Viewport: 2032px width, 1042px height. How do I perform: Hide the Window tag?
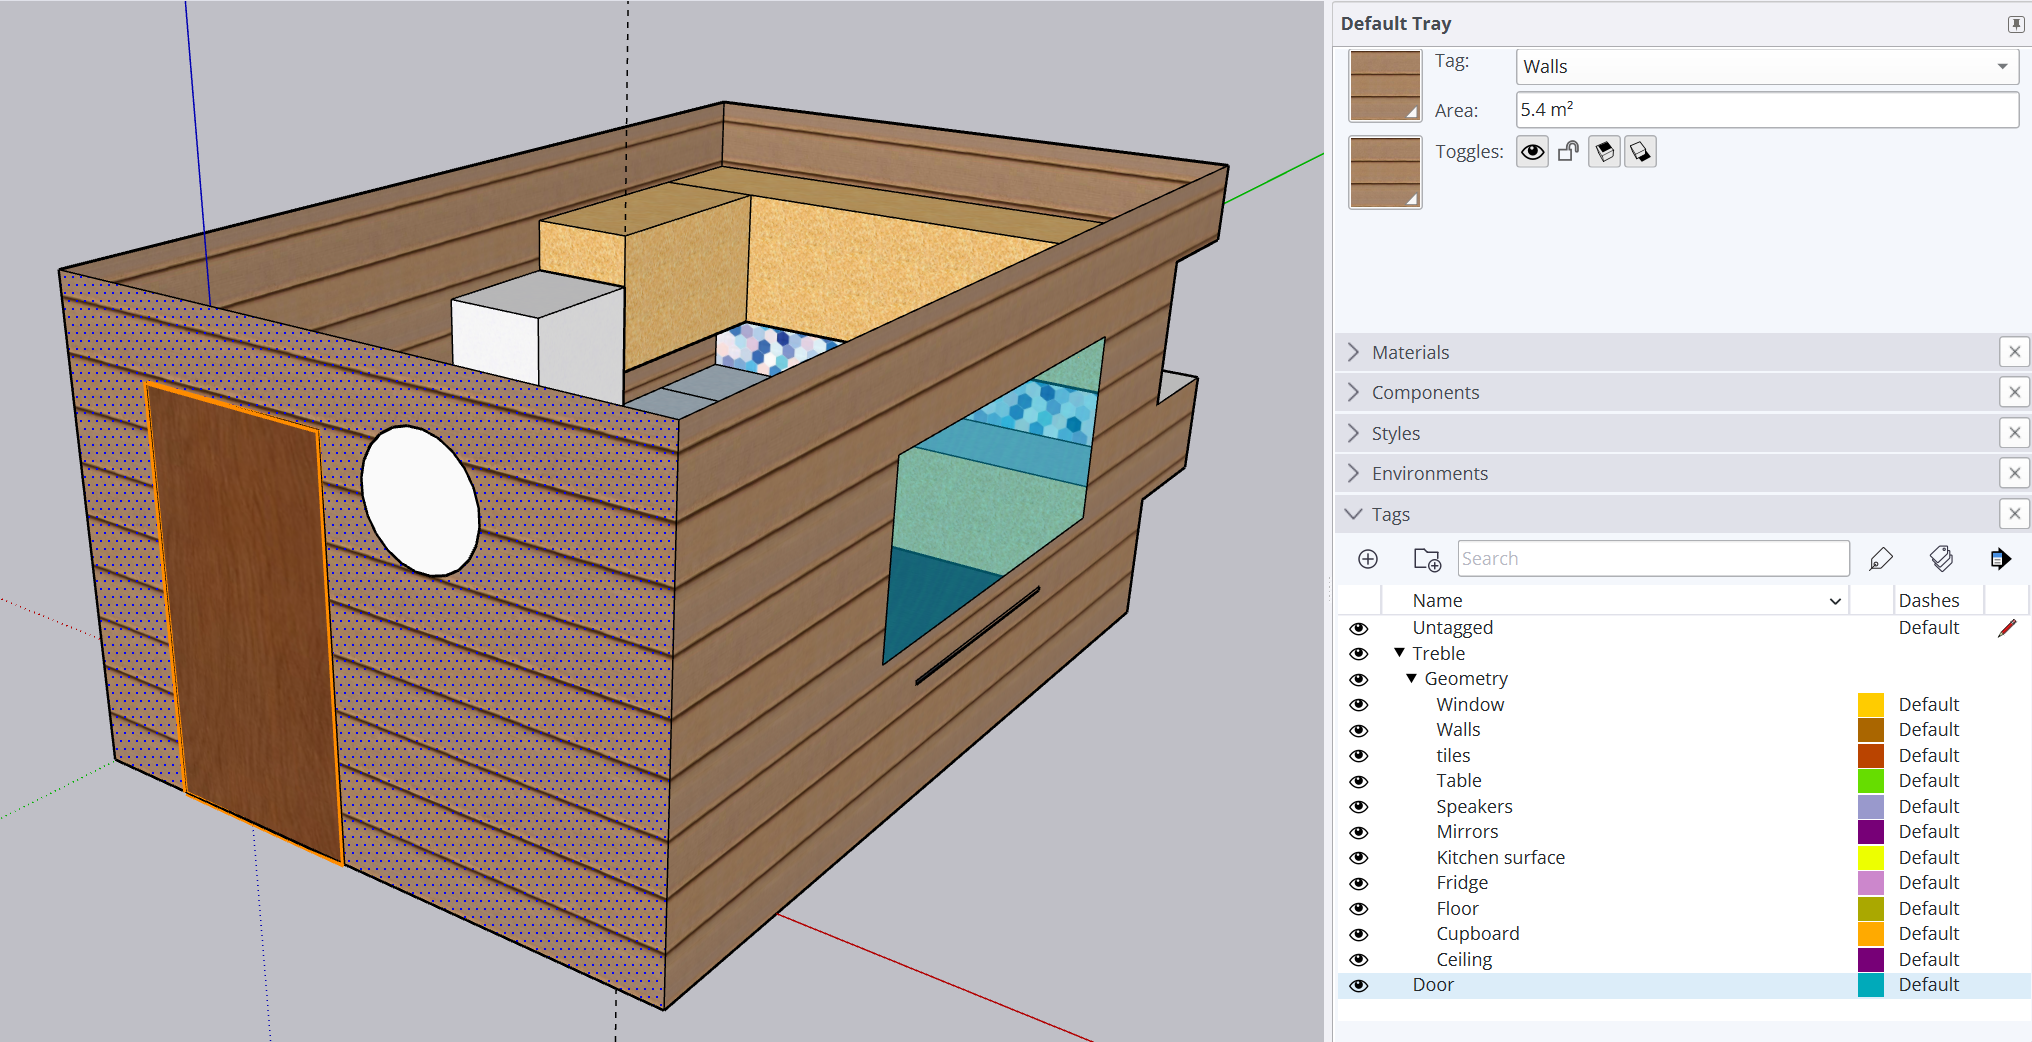1358,705
